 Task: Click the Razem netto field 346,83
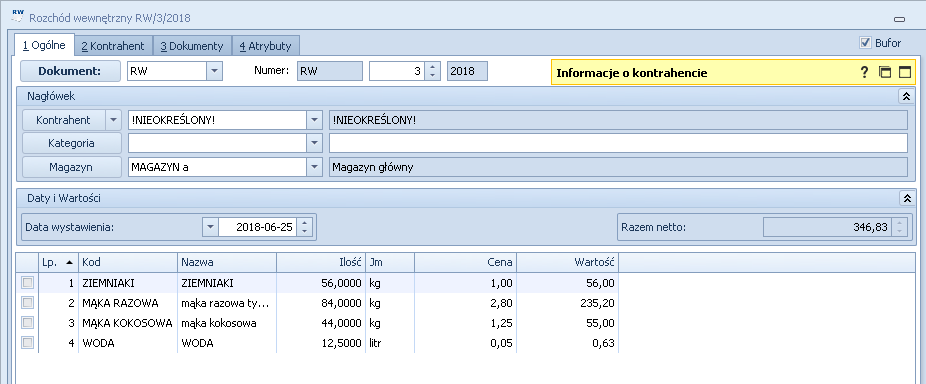[x=827, y=227]
